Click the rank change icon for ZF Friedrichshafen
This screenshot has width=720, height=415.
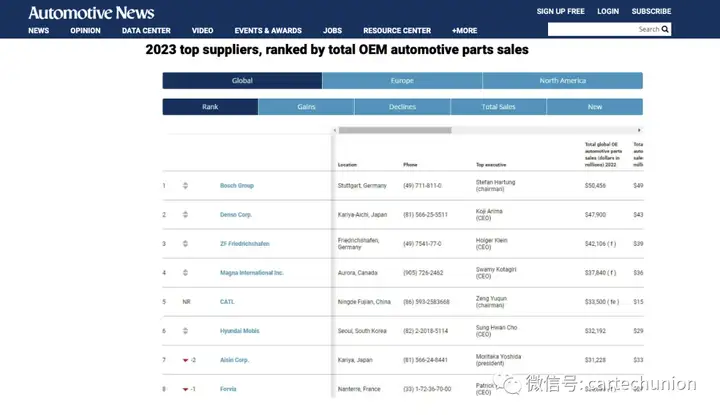185,243
